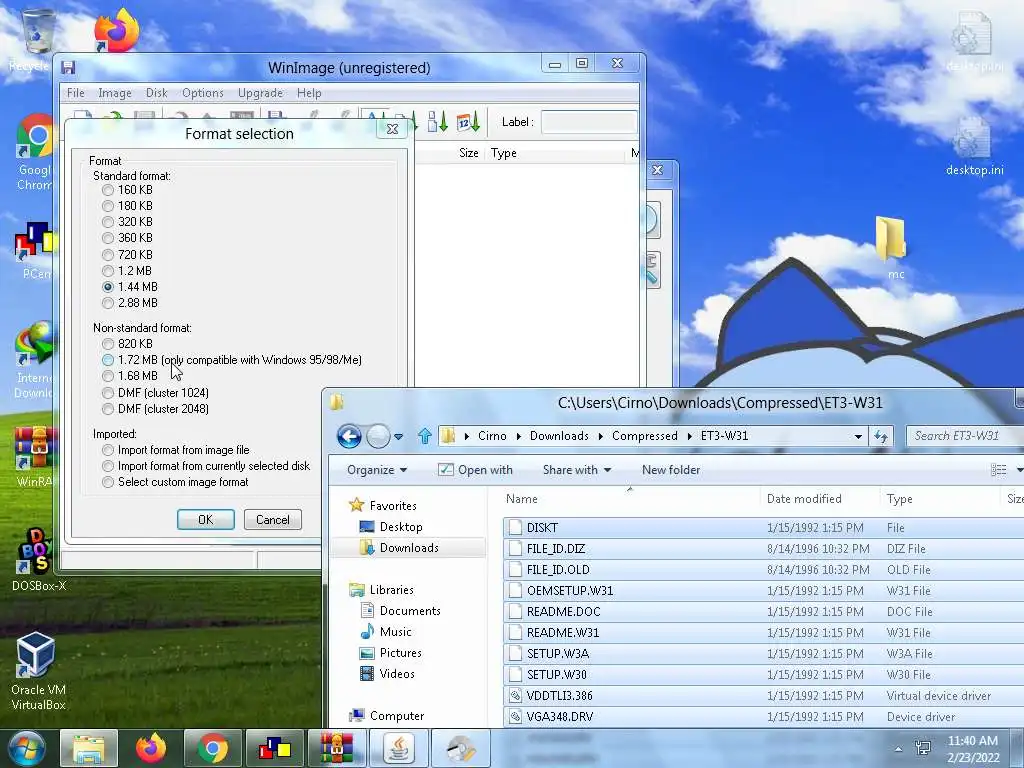1024x768 pixels.
Task: Open the recent pages dropdown next to Forward
Action: point(398,436)
